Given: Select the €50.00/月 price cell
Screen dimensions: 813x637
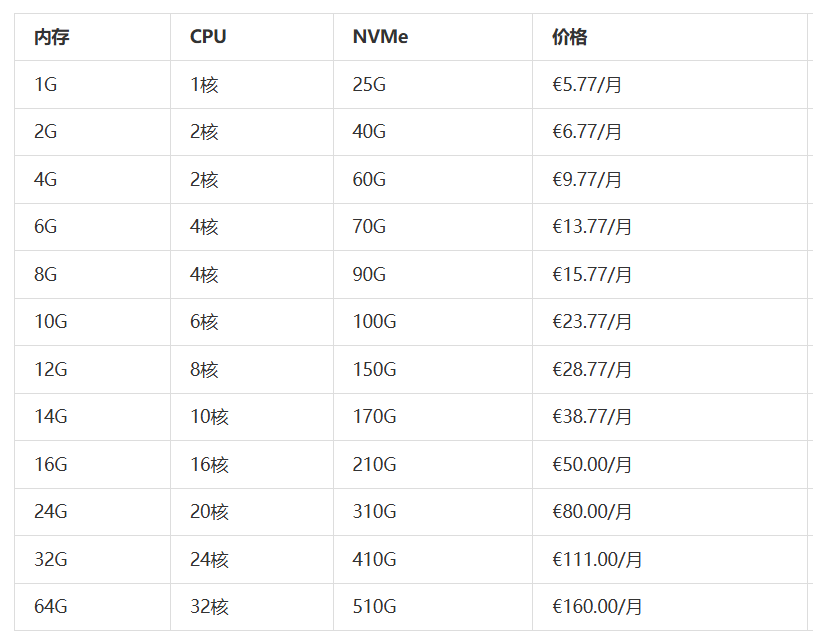Looking at the screenshot, I should click(x=592, y=465).
